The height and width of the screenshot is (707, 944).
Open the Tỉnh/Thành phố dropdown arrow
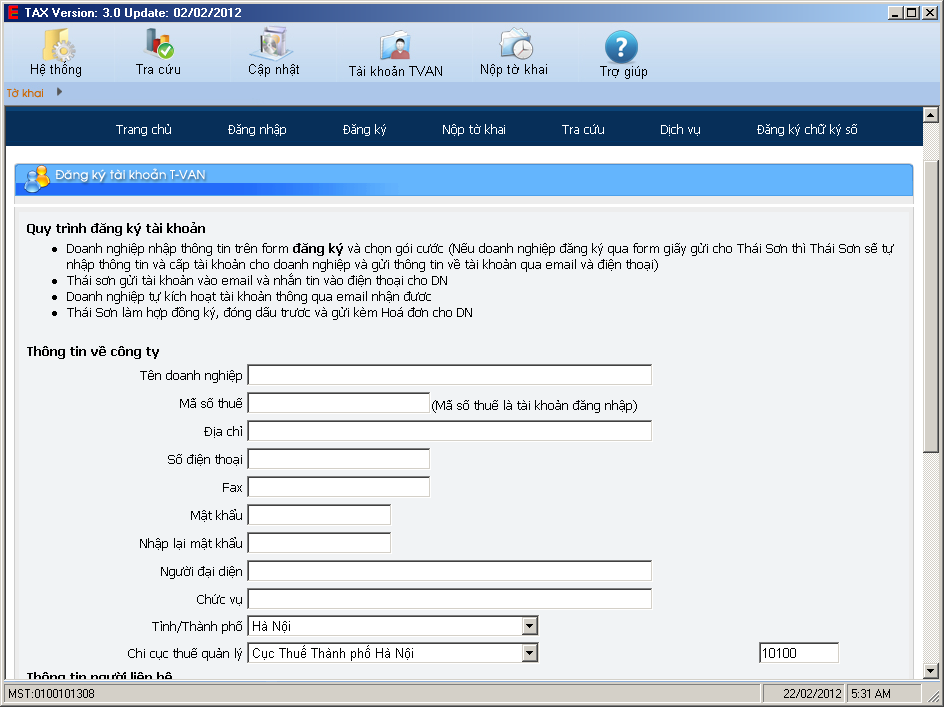click(x=529, y=626)
